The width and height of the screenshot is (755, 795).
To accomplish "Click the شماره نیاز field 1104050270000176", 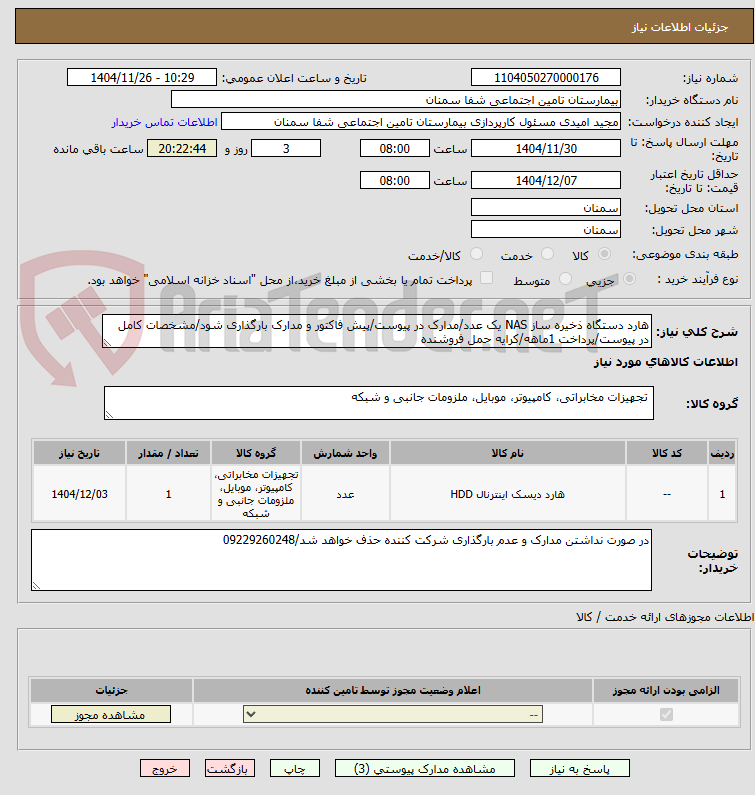I will 546,78.
